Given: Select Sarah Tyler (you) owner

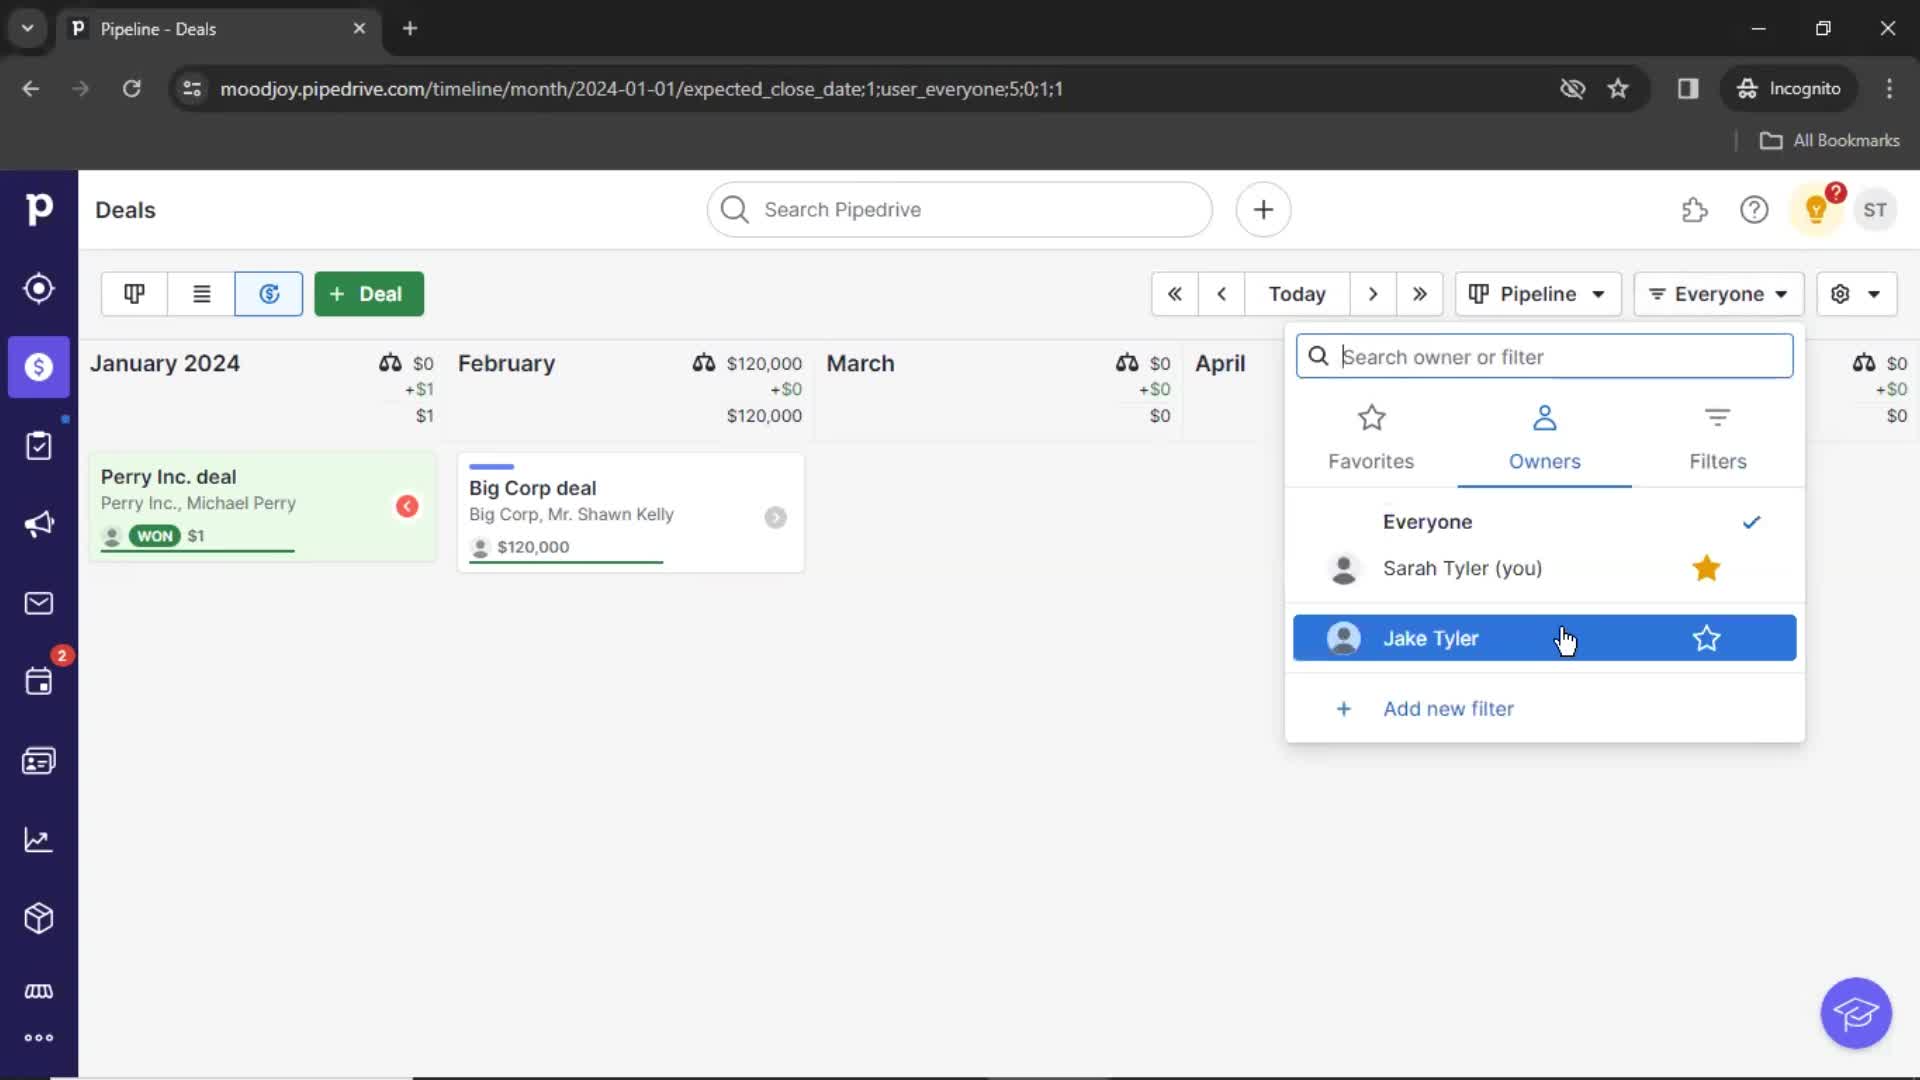Looking at the screenshot, I should coord(1545,568).
